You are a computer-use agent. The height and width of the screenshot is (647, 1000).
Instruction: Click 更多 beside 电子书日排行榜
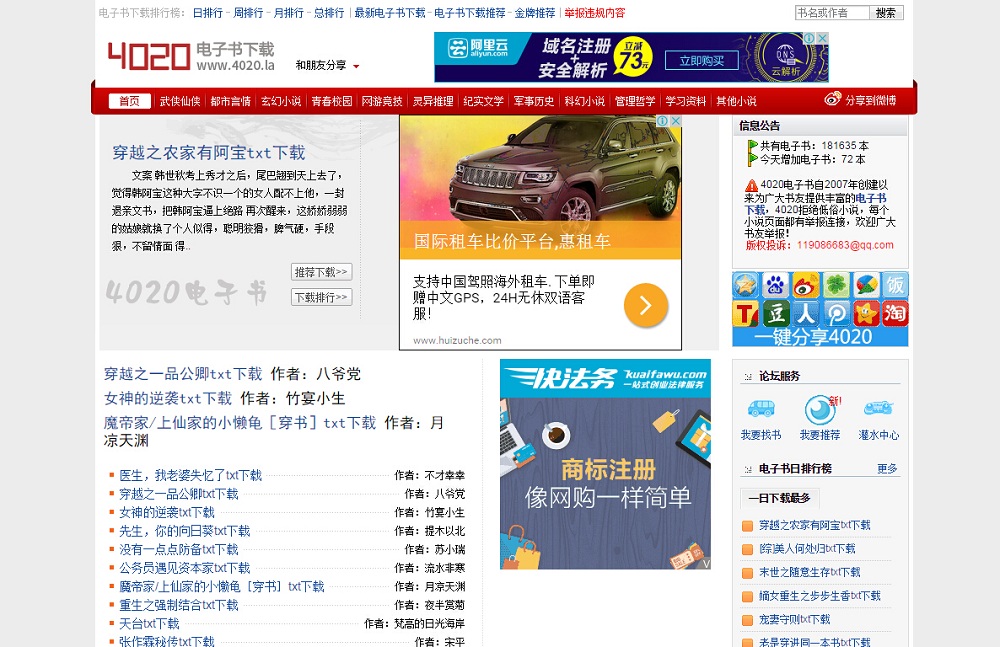click(887, 468)
